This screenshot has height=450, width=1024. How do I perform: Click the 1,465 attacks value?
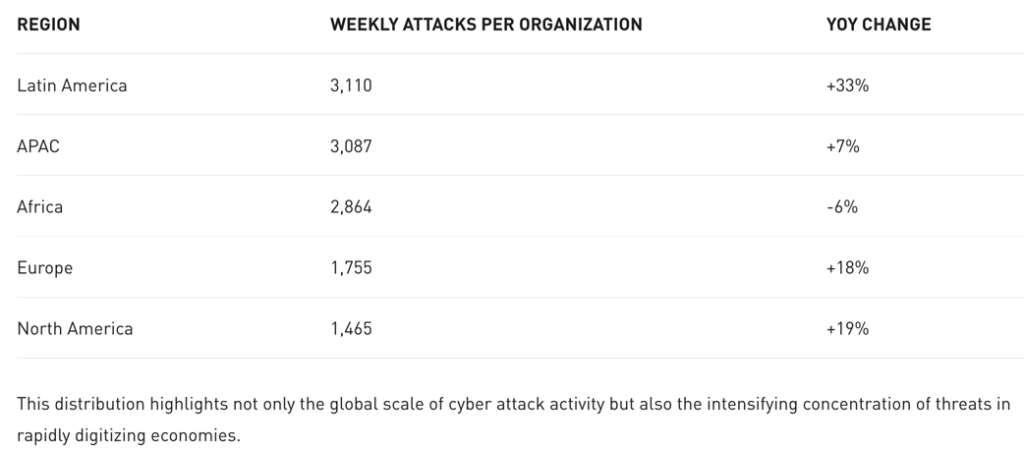[351, 328]
